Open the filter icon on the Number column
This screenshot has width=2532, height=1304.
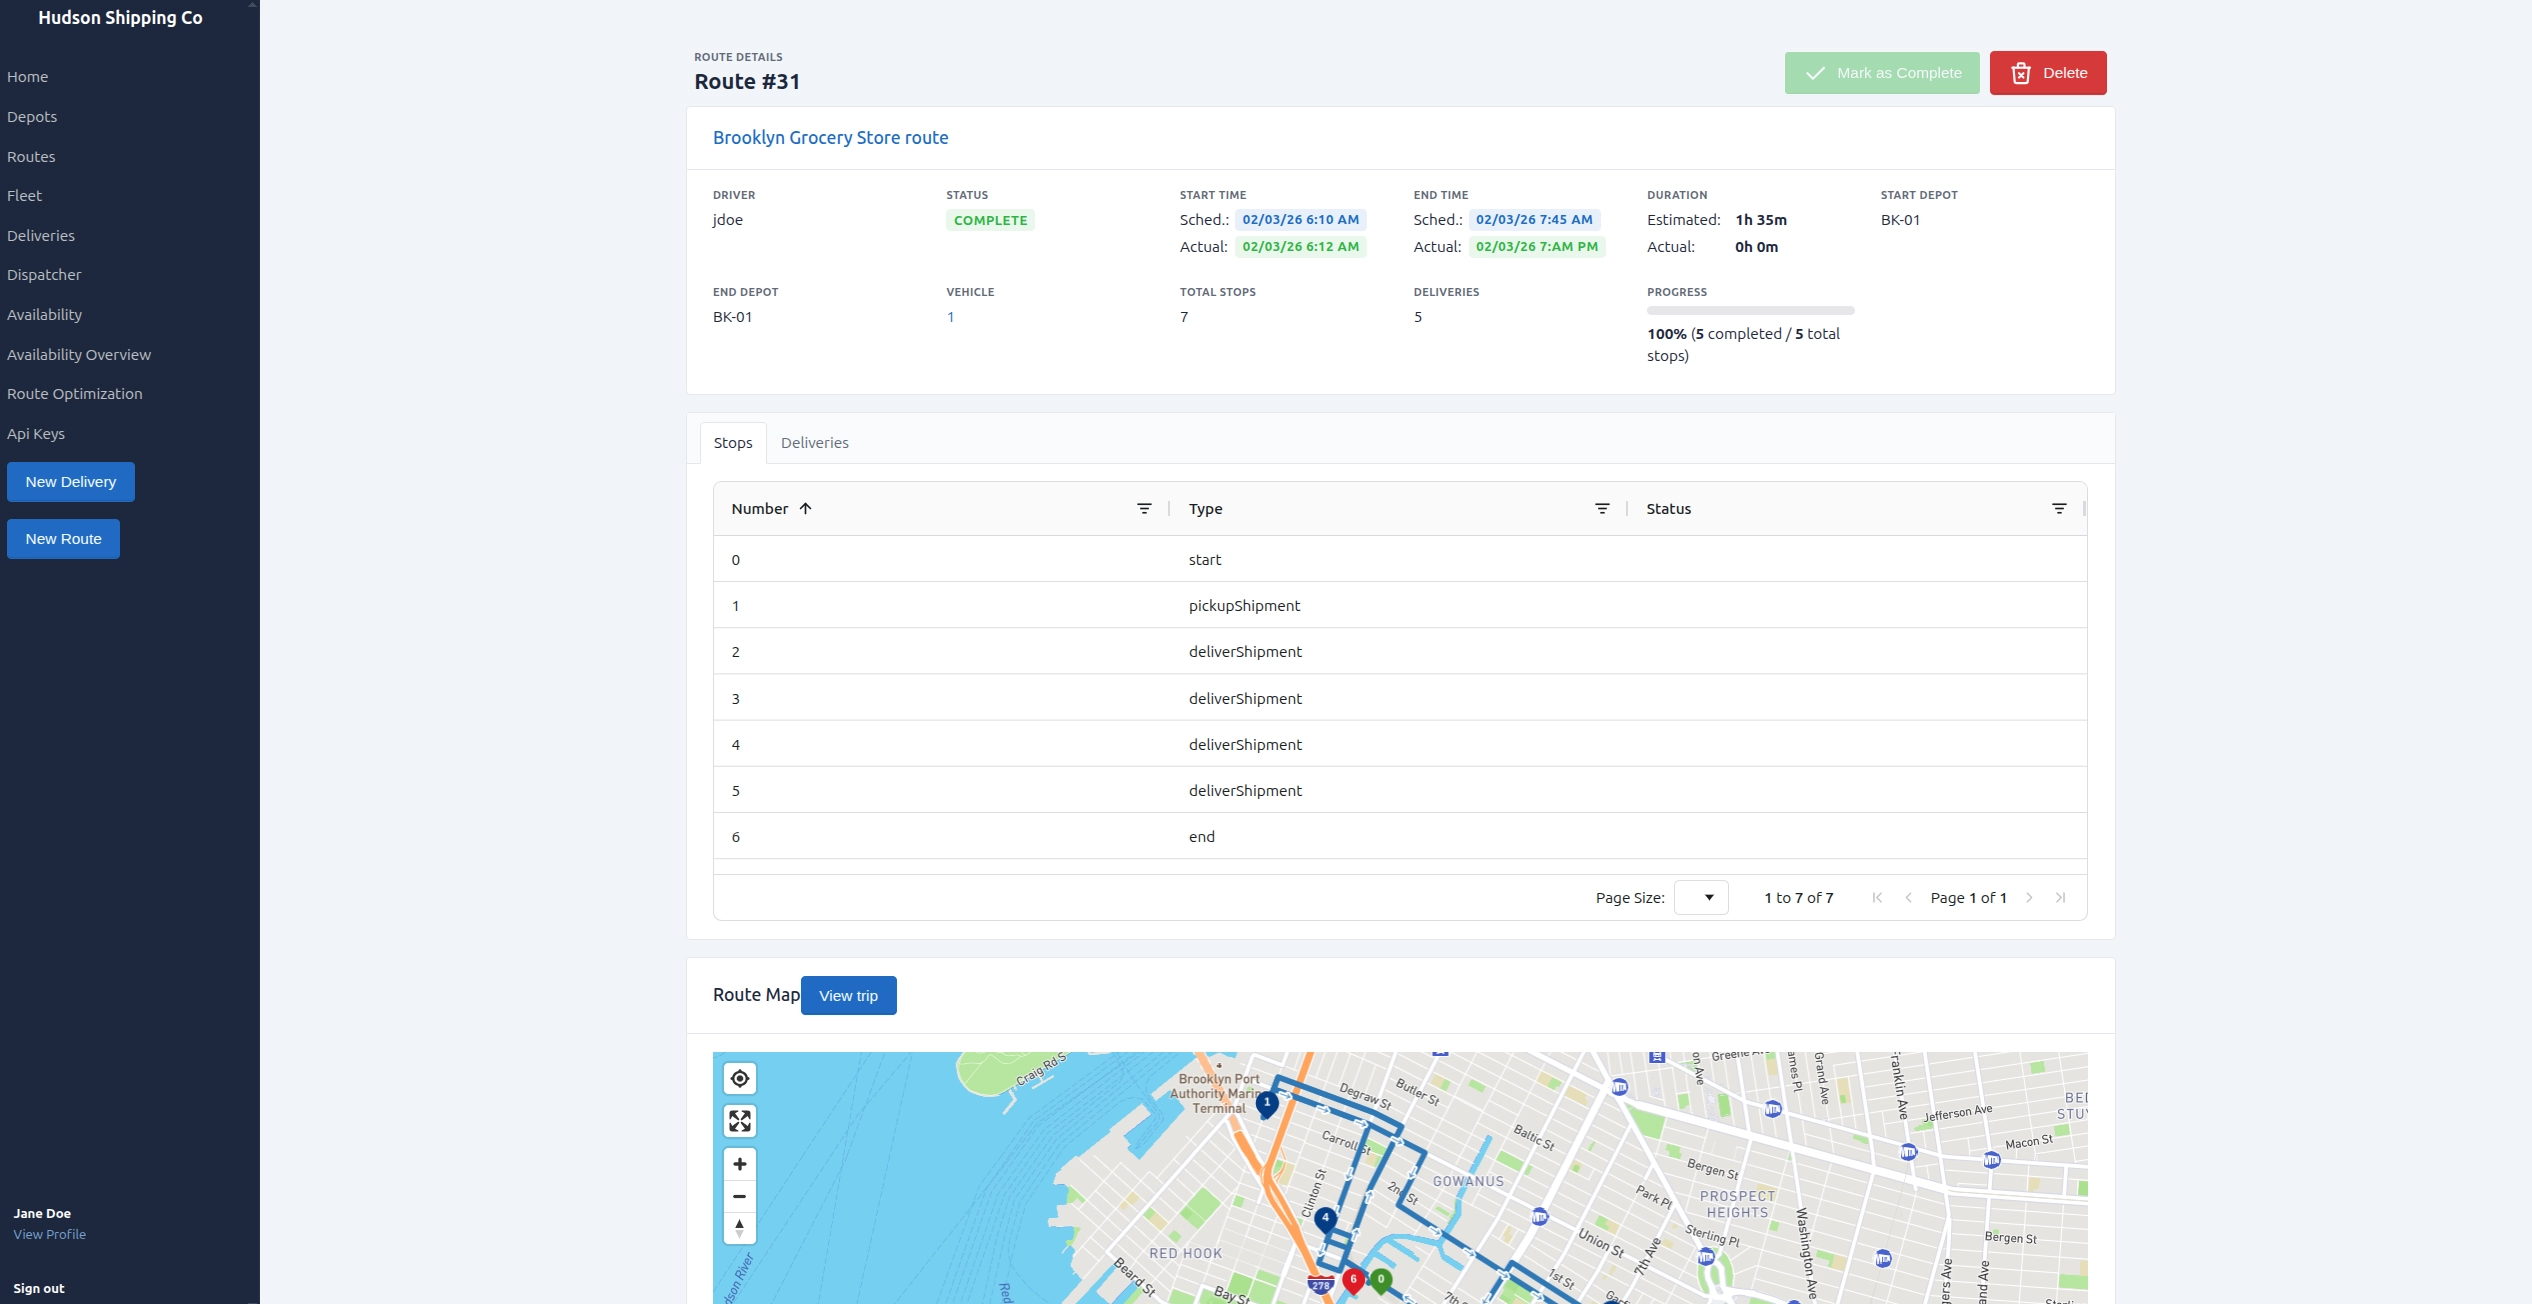1144,508
